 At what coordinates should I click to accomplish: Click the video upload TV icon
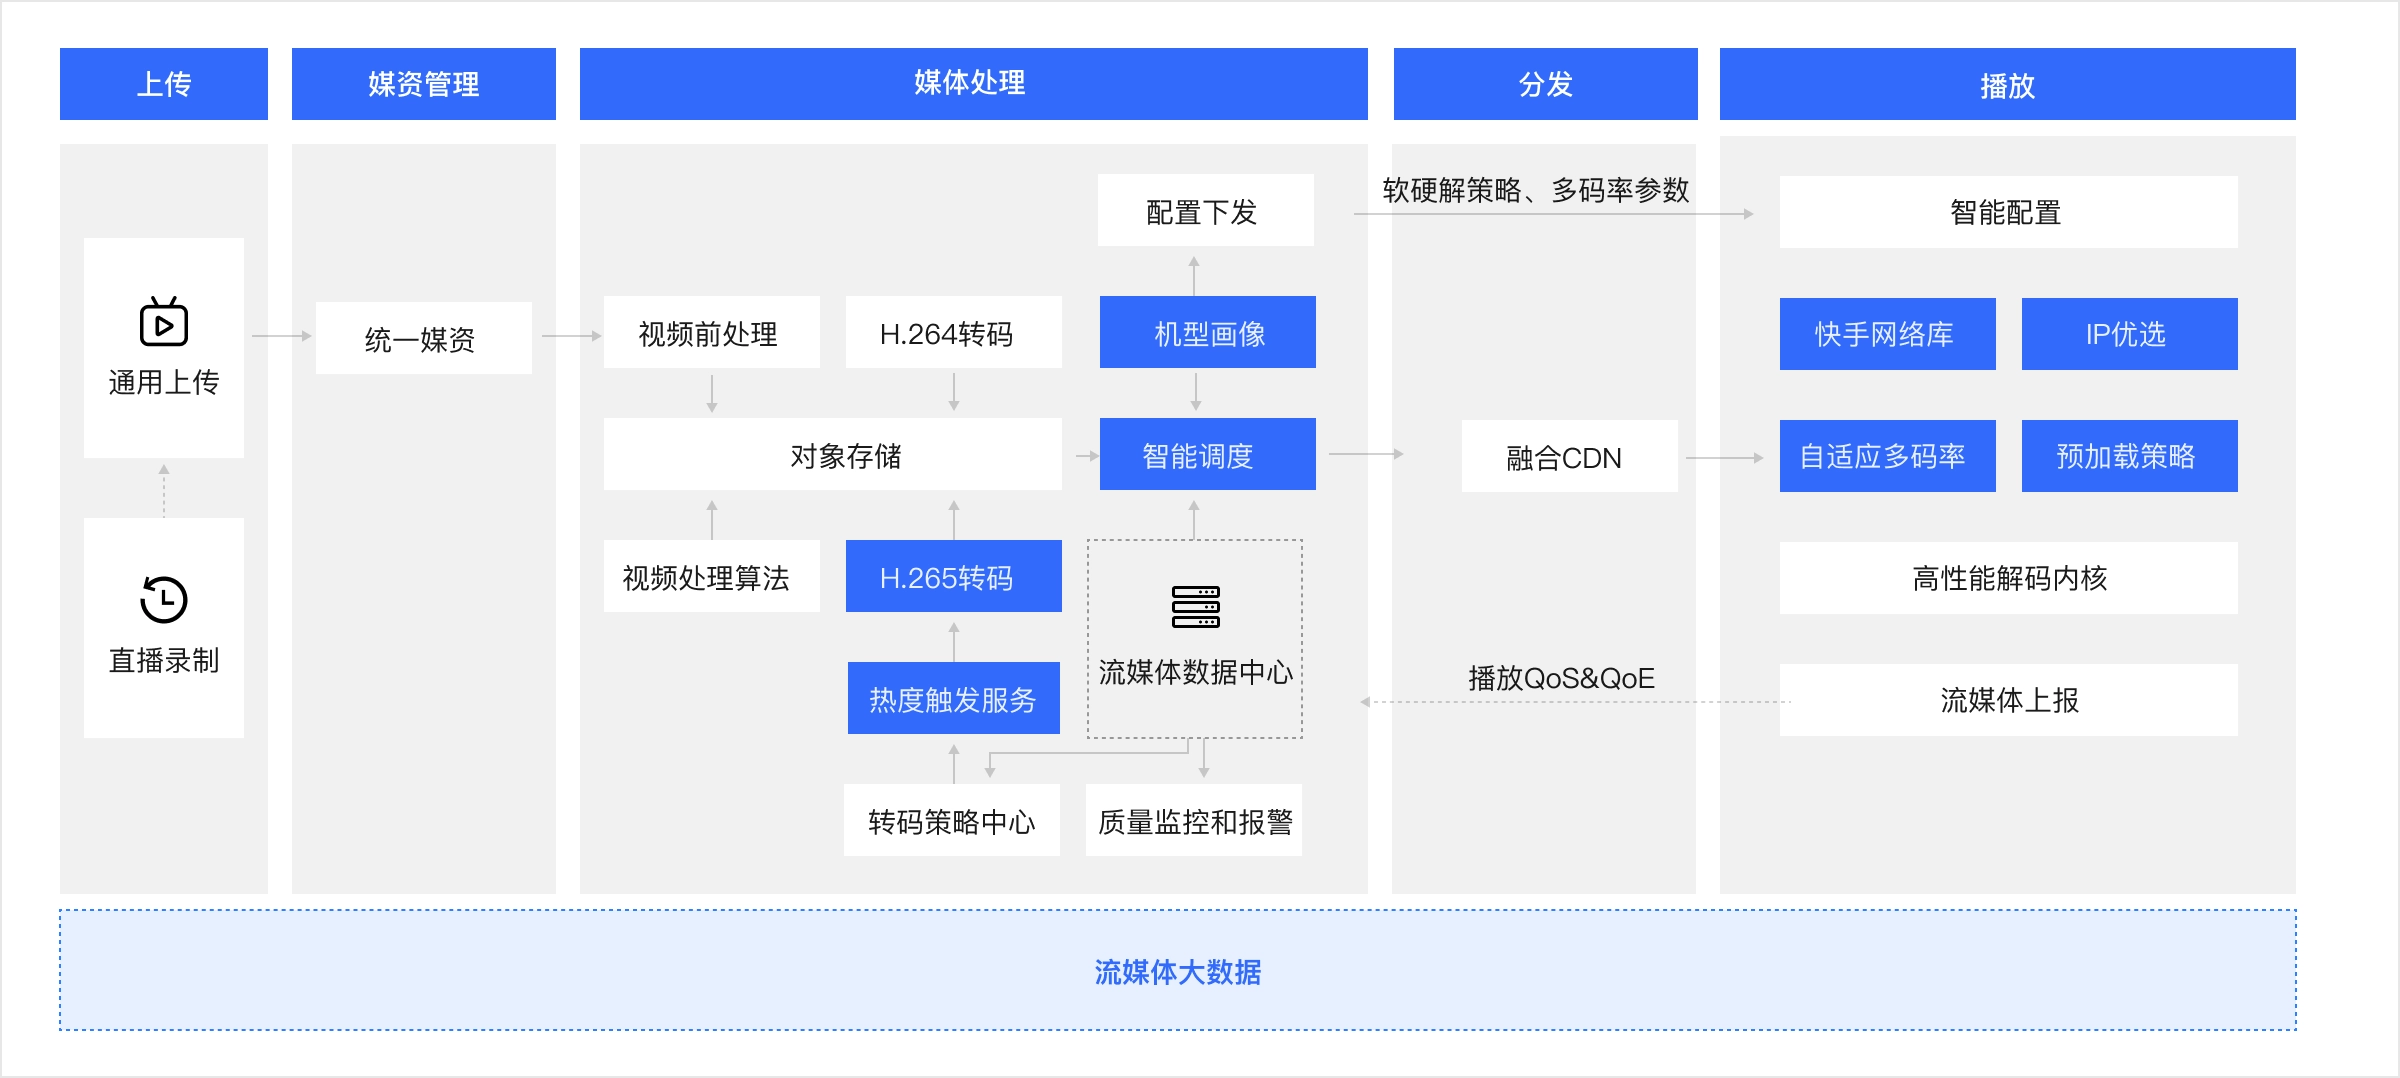click(164, 322)
